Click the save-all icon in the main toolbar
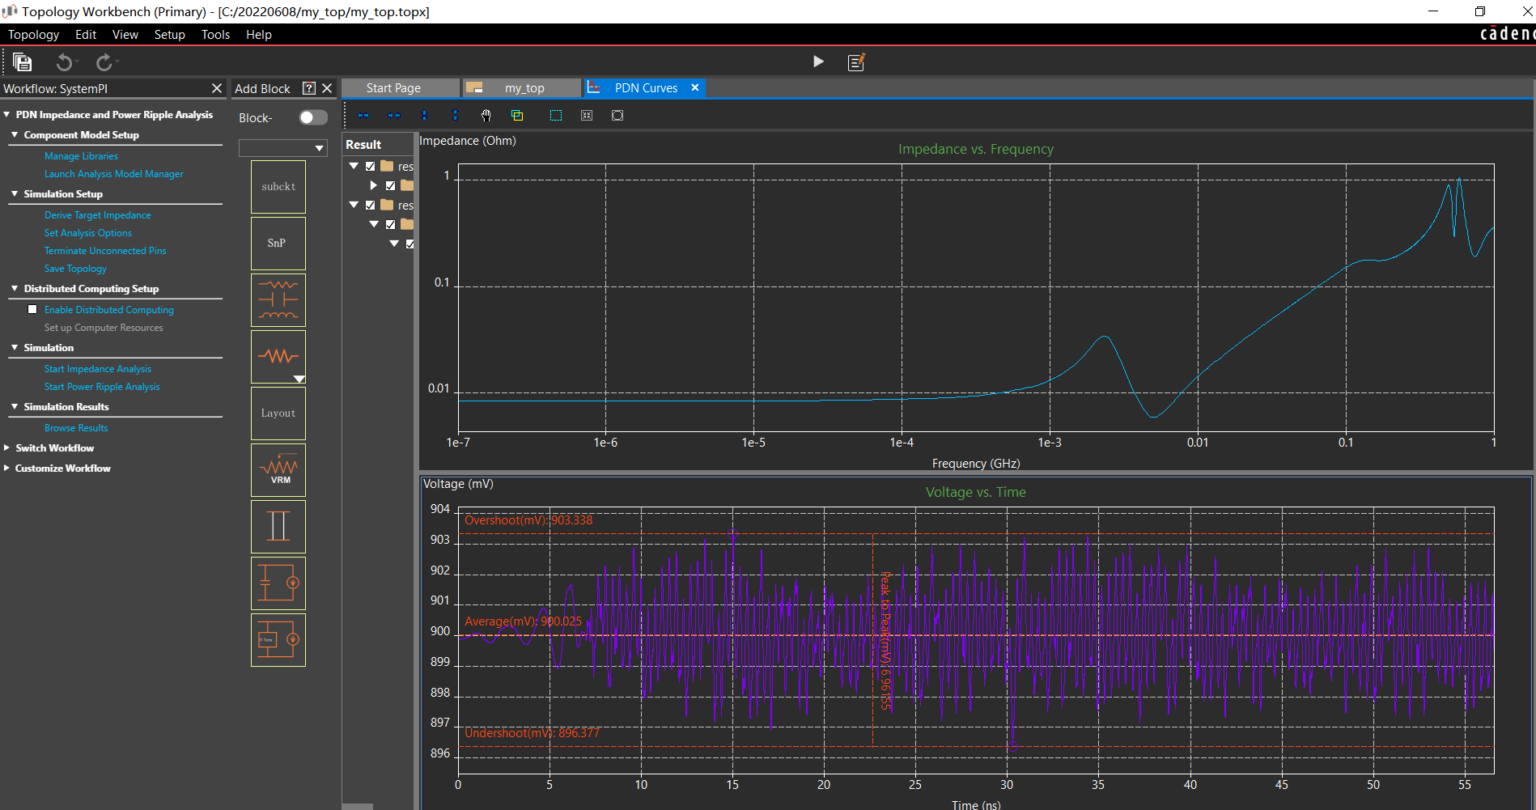The width and height of the screenshot is (1536, 810). coord(22,62)
